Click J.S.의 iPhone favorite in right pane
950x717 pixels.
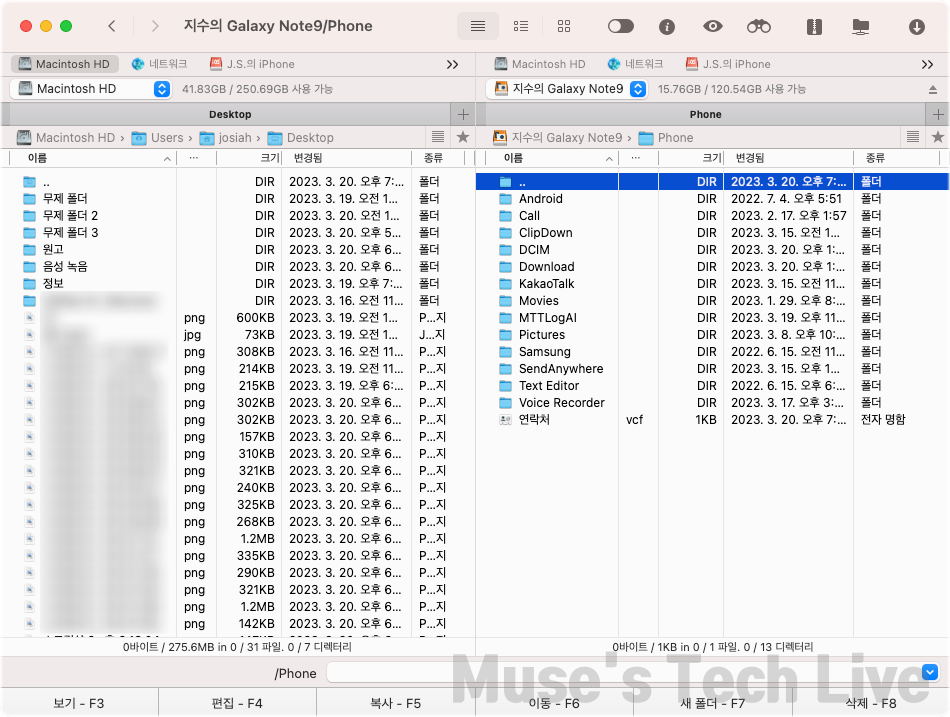coord(728,64)
